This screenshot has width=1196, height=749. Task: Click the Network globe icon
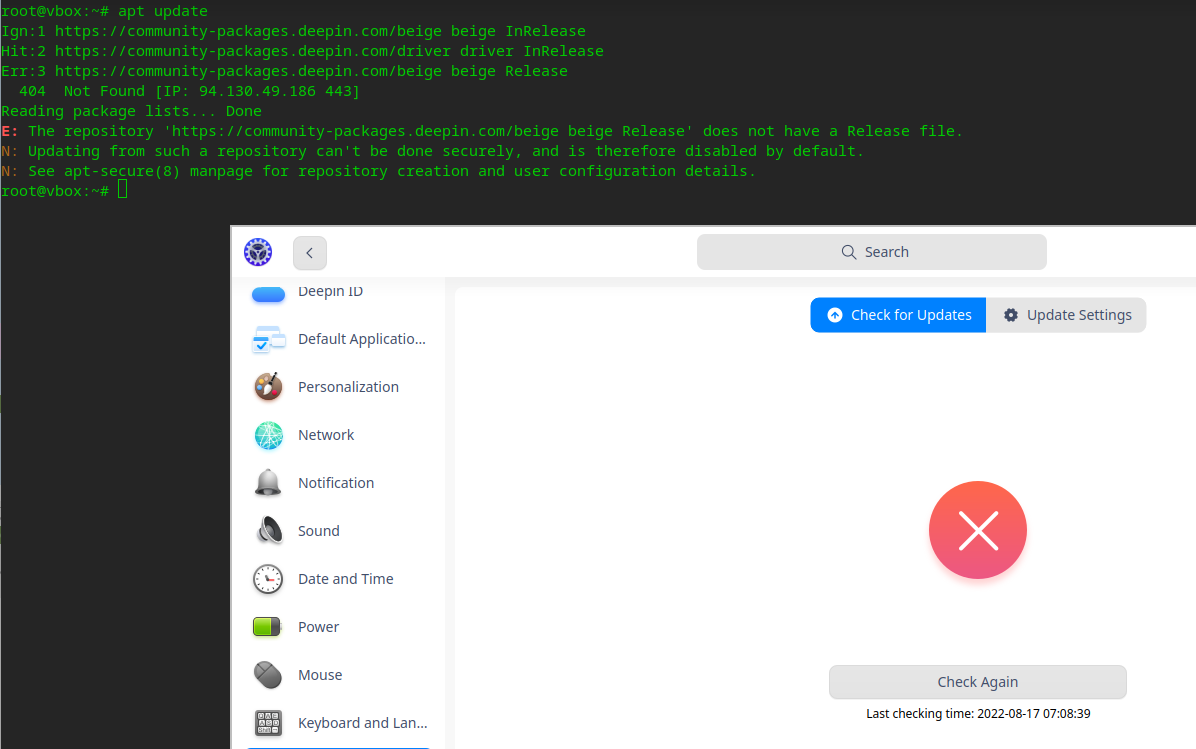tap(268, 435)
